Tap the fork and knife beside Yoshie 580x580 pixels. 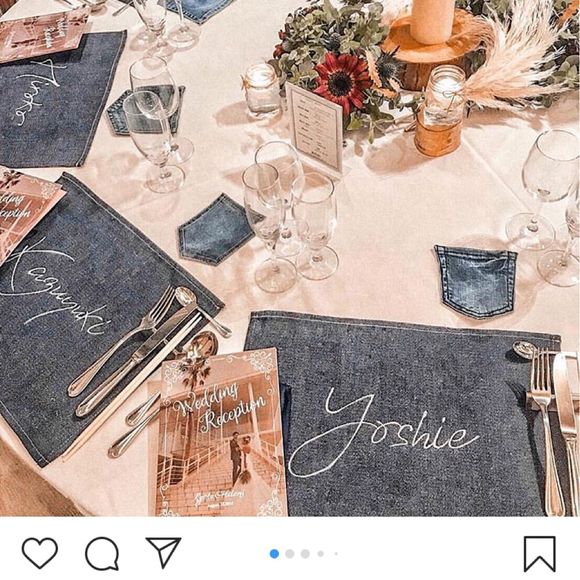click(x=554, y=429)
